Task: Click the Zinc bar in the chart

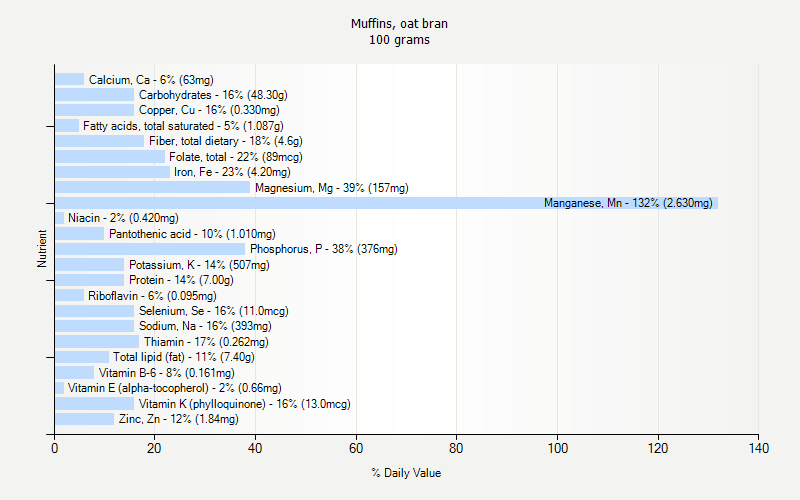Action: click(x=85, y=419)
